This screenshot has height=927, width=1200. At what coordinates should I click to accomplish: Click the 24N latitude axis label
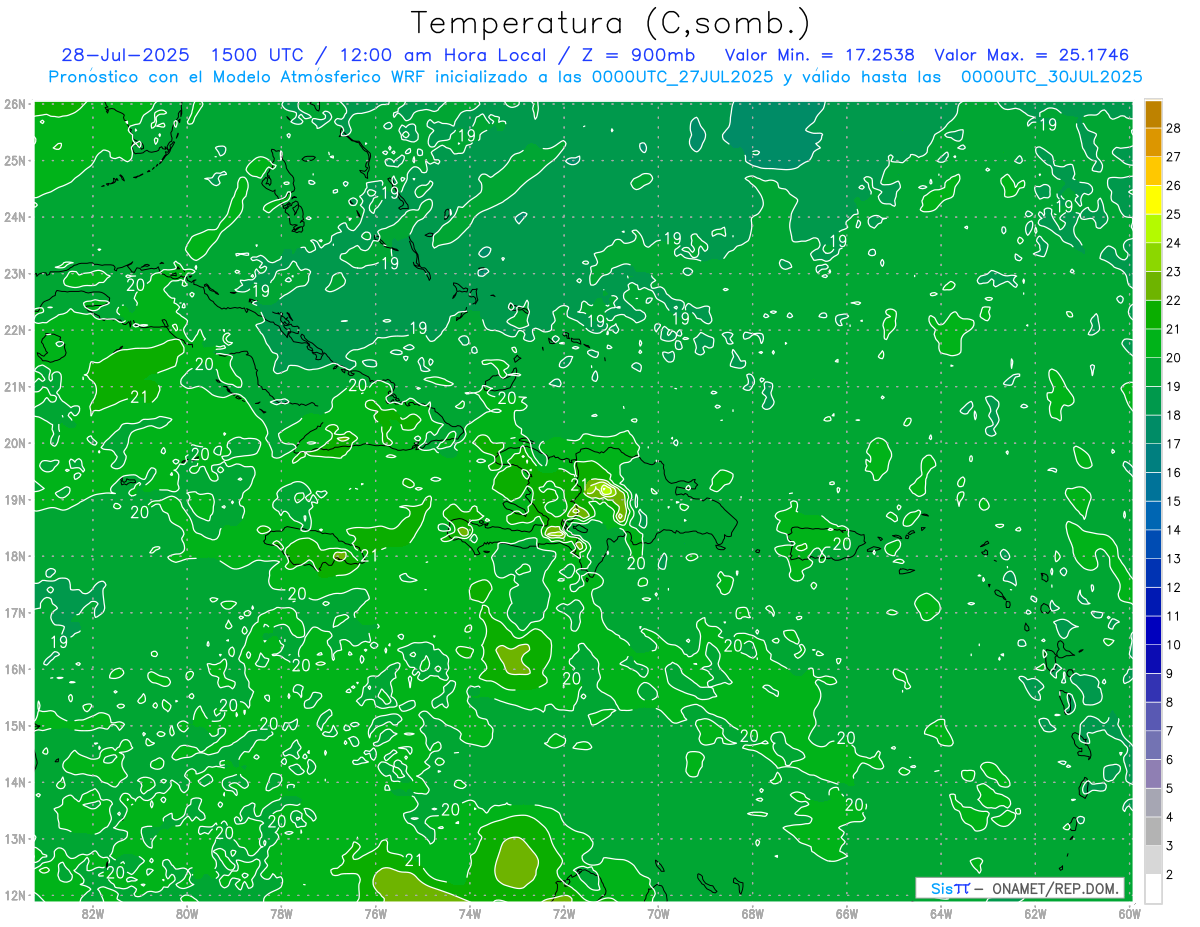[x=14, y=217]
